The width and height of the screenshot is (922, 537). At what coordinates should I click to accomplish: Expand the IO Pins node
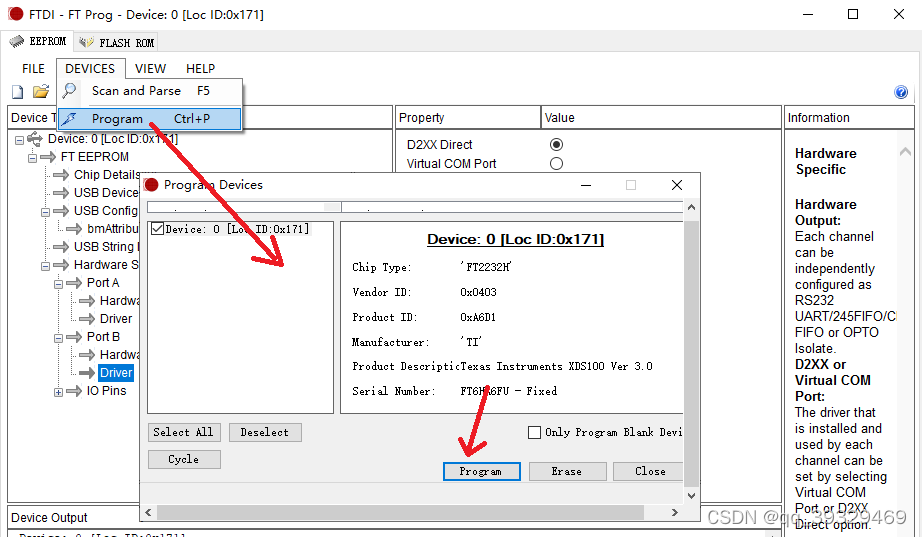58,392
